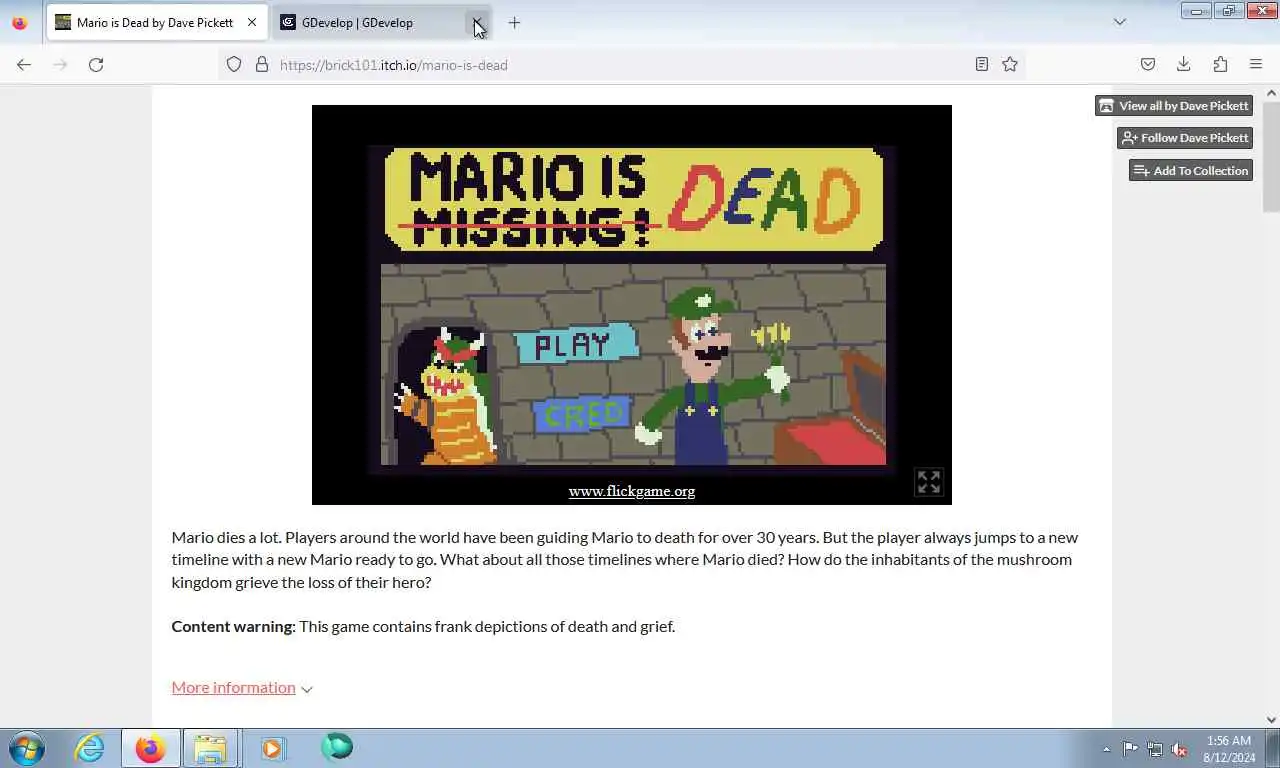Click the Firefox taskbar icon
The width and height of the screenshot is (1280, 768).
[151, 748]
